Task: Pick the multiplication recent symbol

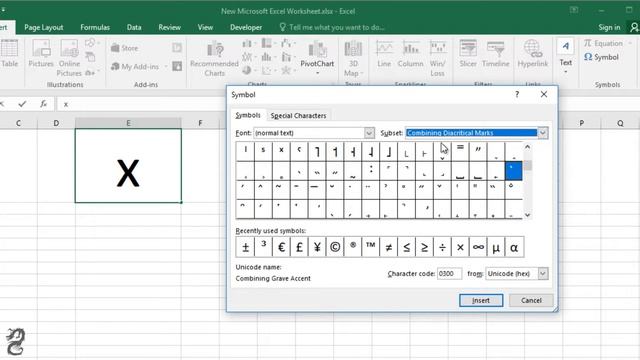Action: pyautogui.click(x=460, y=247)
